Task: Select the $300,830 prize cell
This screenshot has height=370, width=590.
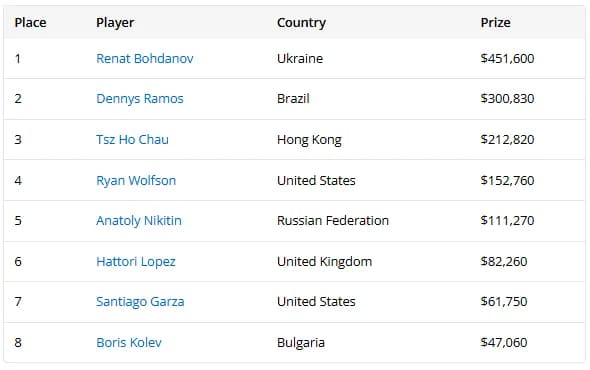Action: (507, 99)
